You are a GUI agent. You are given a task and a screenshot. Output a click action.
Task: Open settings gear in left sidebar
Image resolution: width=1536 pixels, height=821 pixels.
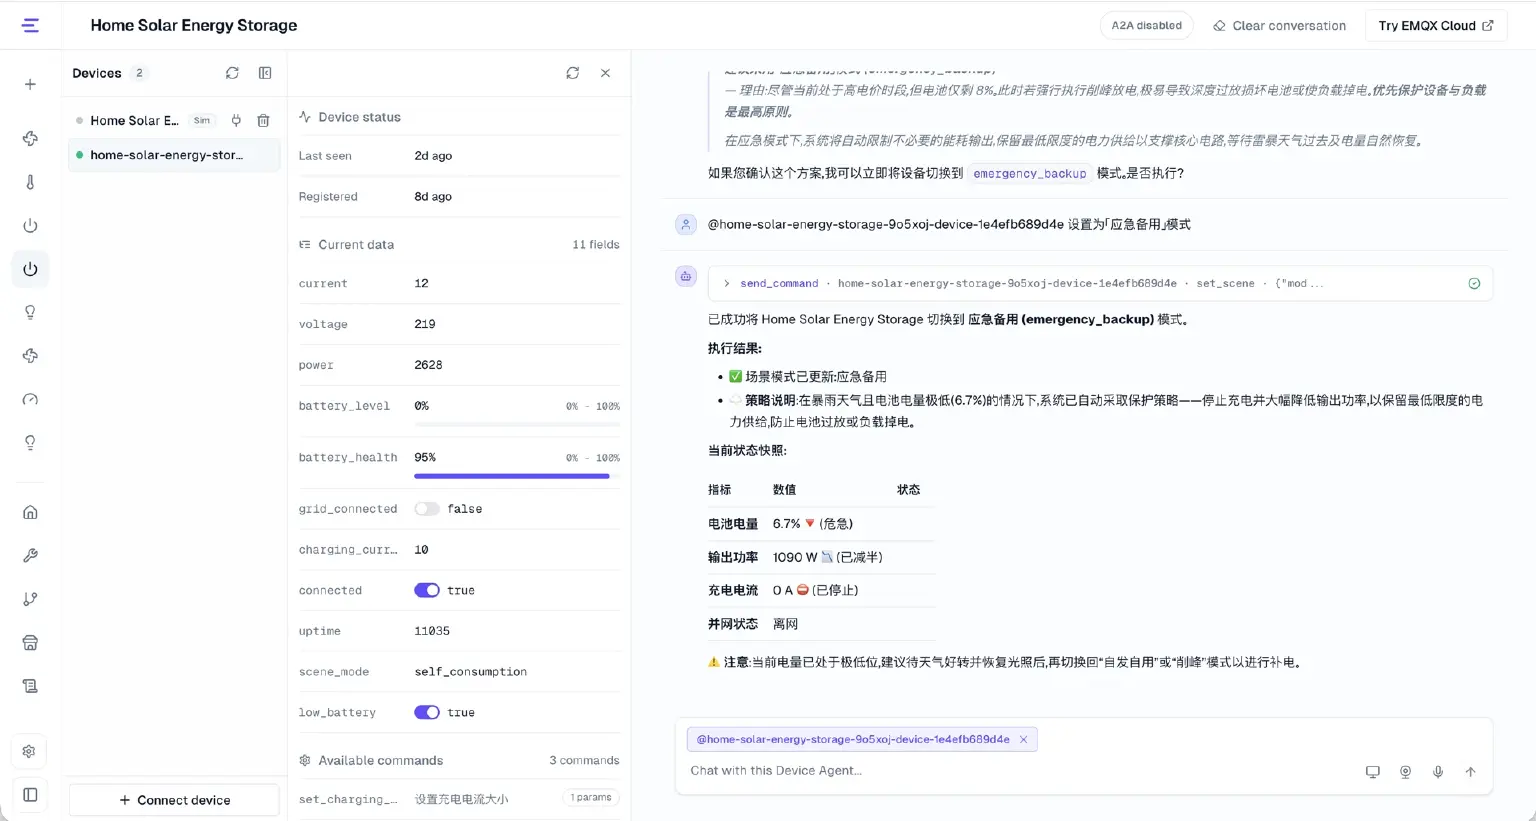click(30, 751)
